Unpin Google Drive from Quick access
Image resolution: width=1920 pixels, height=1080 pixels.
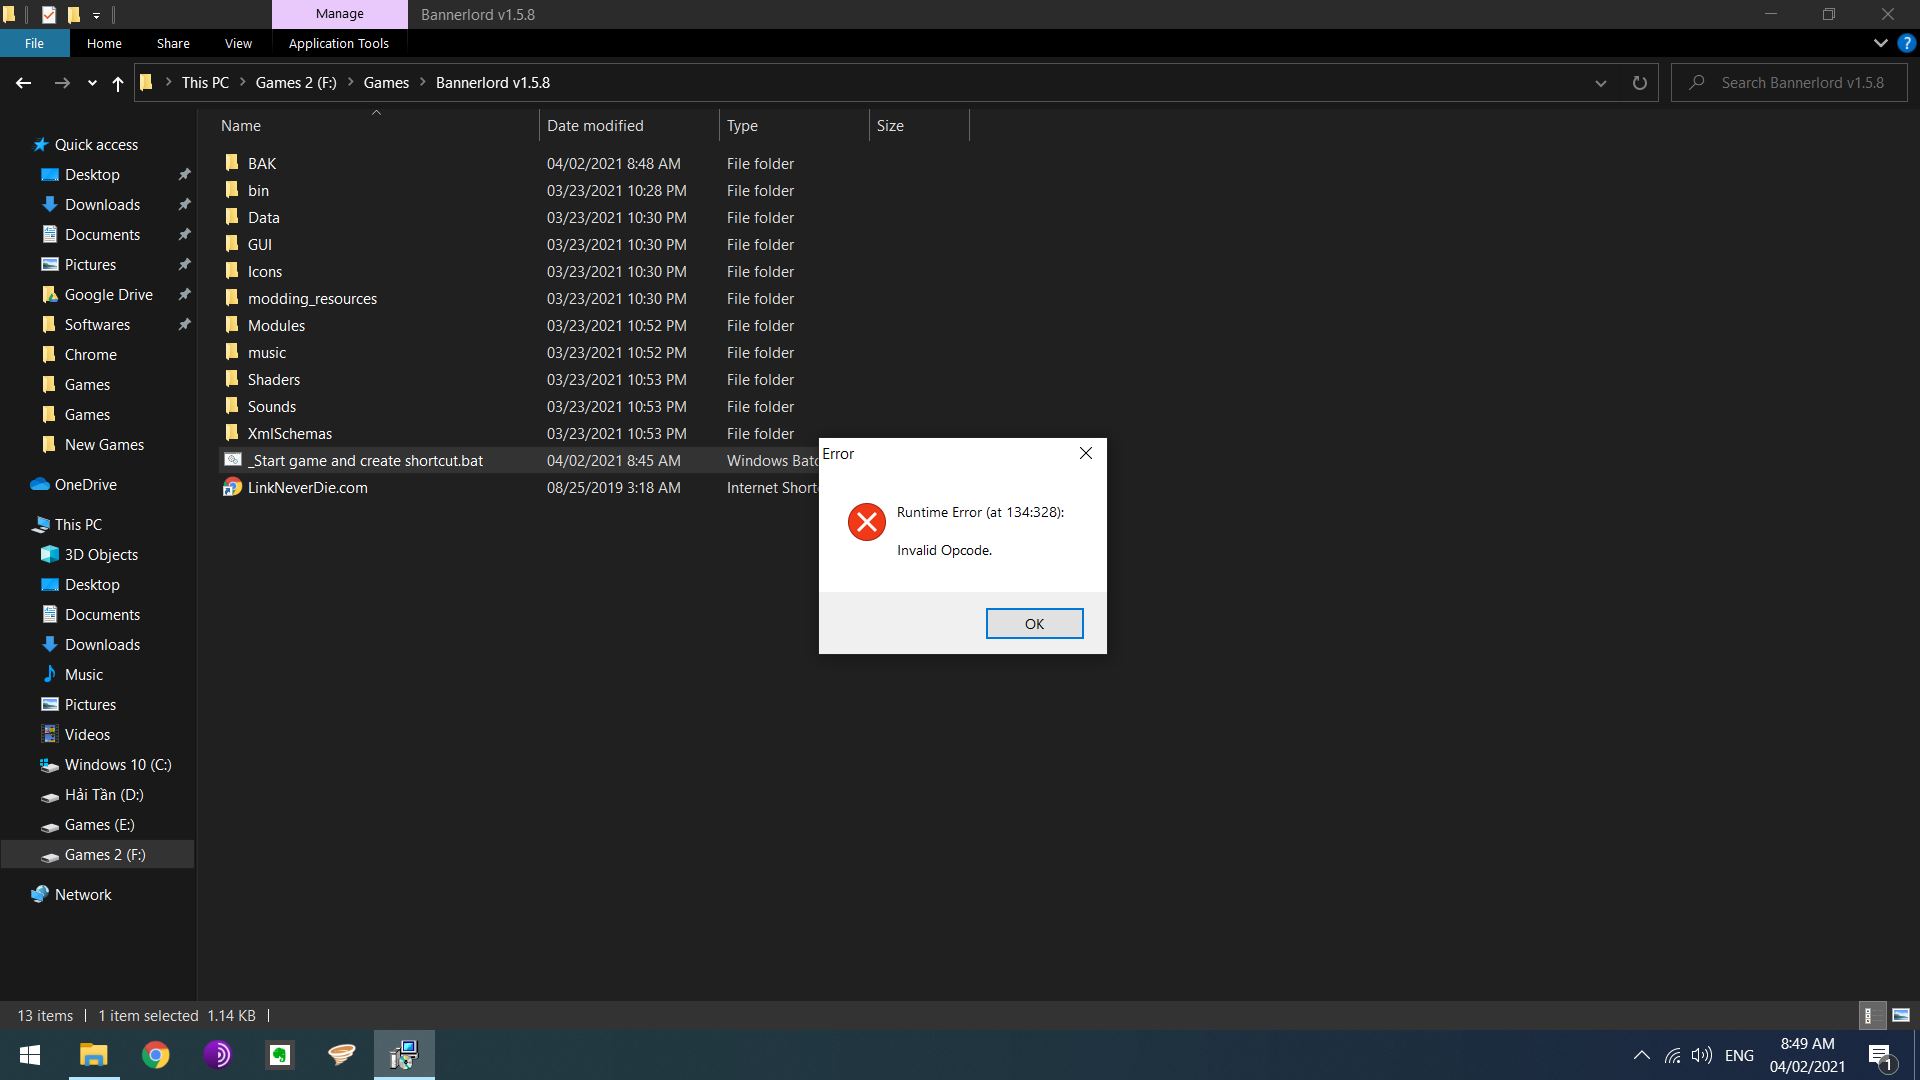click(184, 294)
